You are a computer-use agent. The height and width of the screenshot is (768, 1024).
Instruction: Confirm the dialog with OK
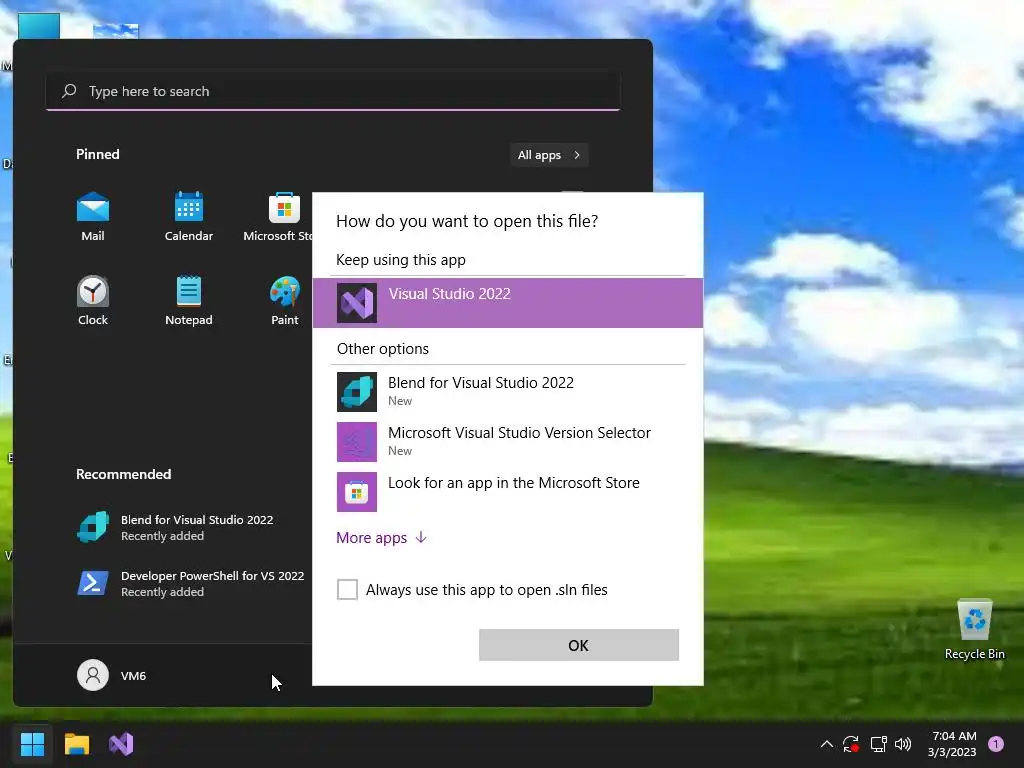point(579,645)
